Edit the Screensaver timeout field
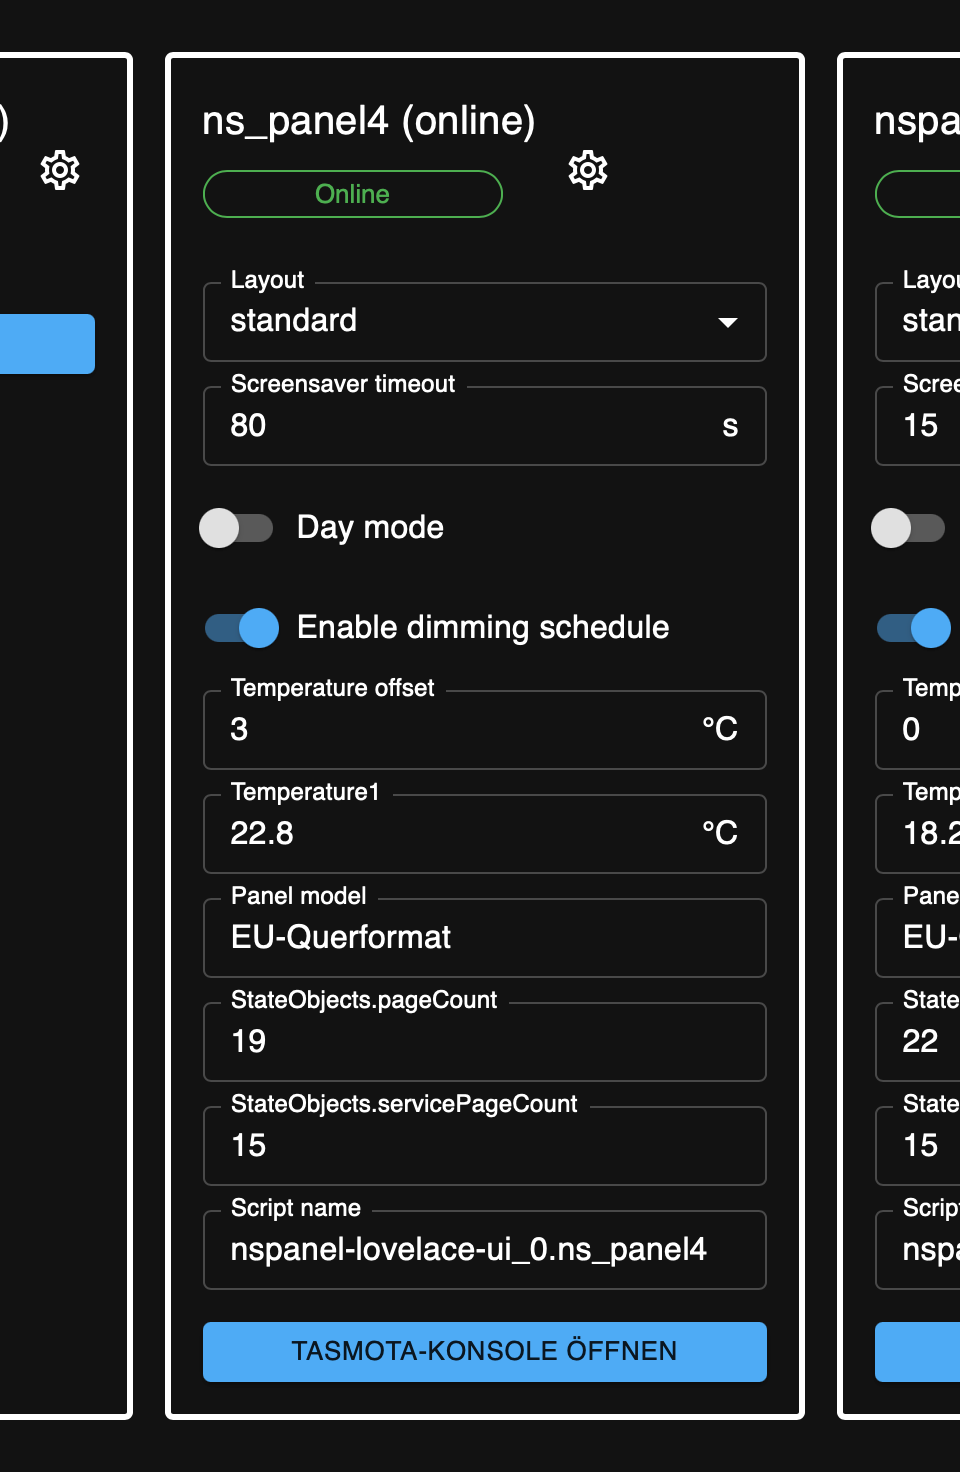The height and width of the screenshot is (1472, 960). click(x=460, y=426)
